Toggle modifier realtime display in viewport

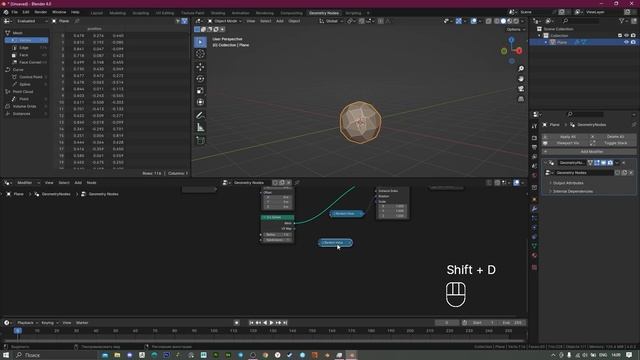(x=603, y=163)
